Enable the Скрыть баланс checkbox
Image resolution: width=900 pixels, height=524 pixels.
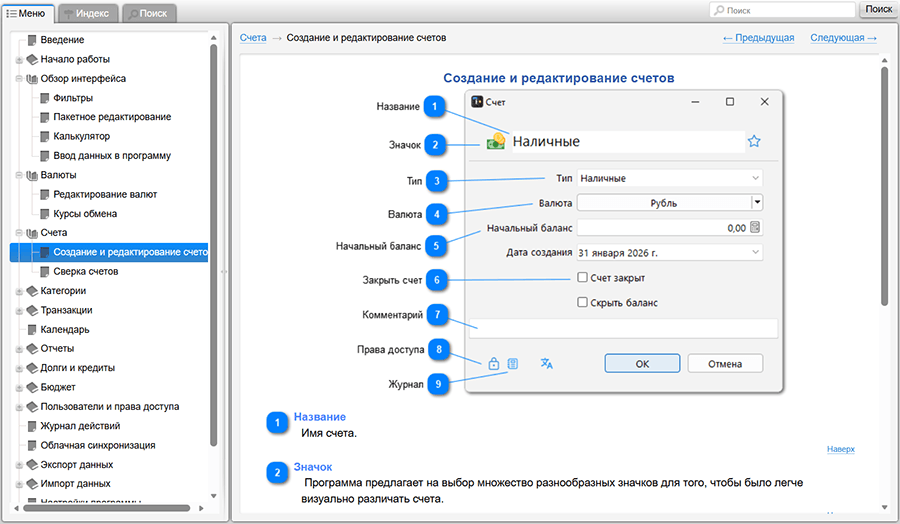582,302
